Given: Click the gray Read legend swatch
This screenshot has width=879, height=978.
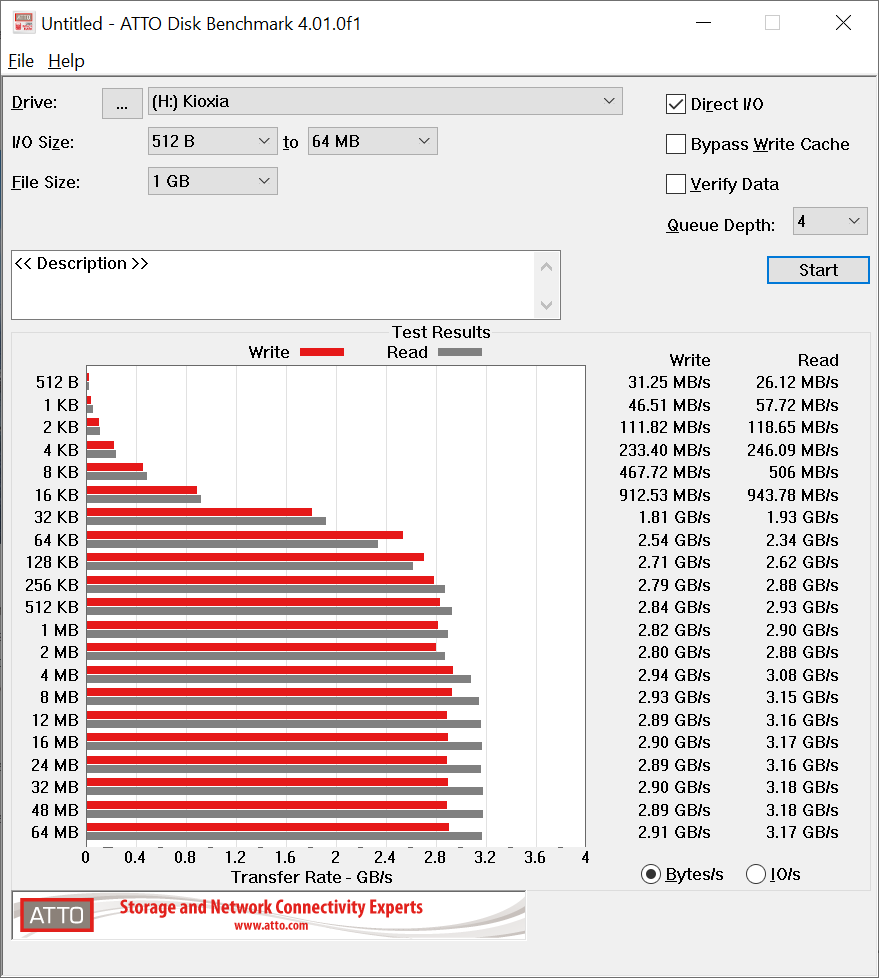Looking at the screenshot, I should click(x=460, y=352).
